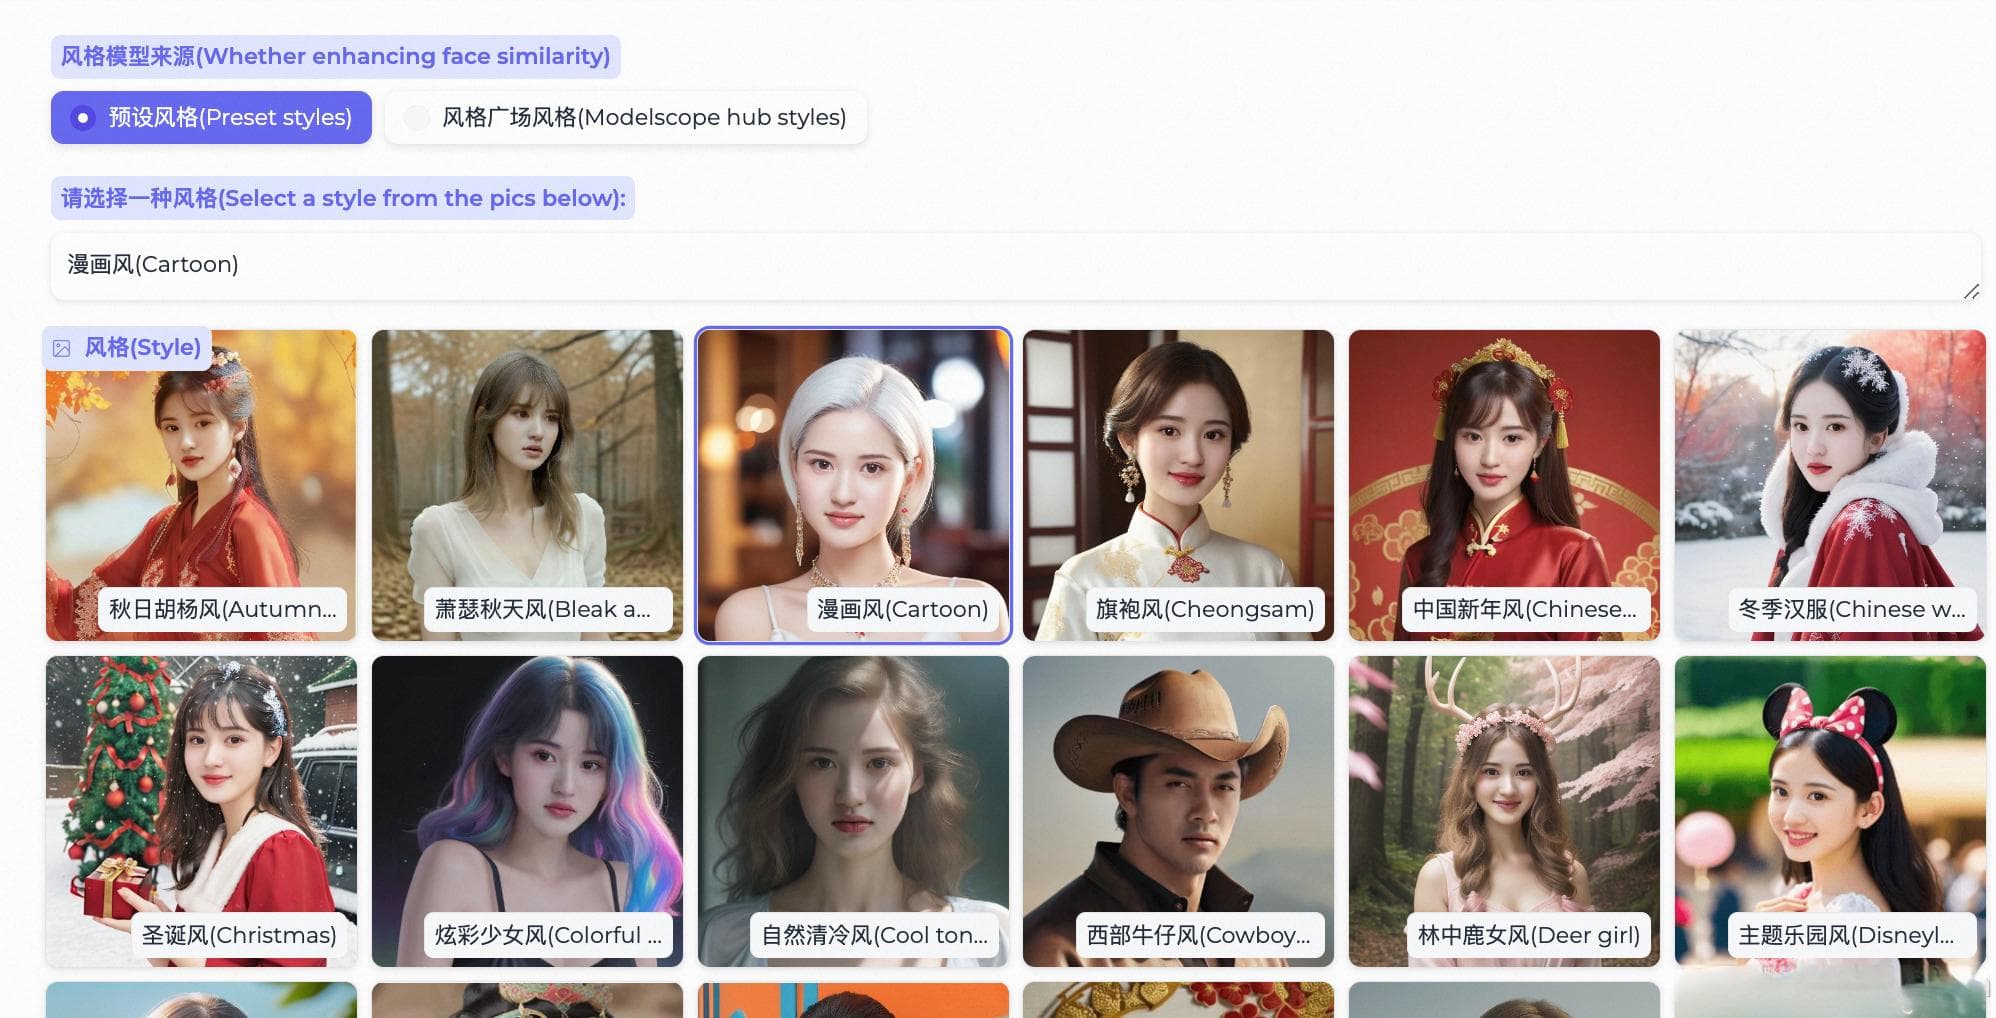Select the Cowboy style thumbnail
The height and width of the screenshot is (1018, 1996).
[1178, 811]
